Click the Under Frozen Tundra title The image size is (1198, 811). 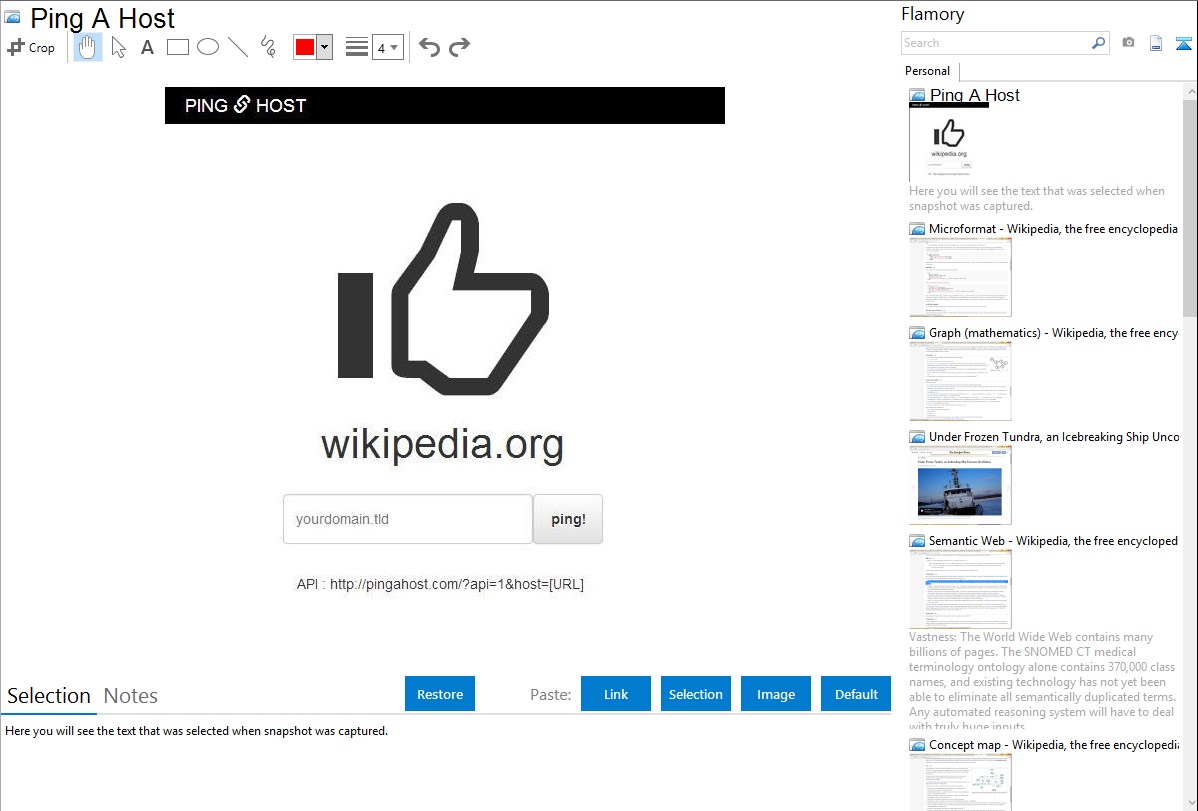pyautogui.click(x=1054, y=436)
